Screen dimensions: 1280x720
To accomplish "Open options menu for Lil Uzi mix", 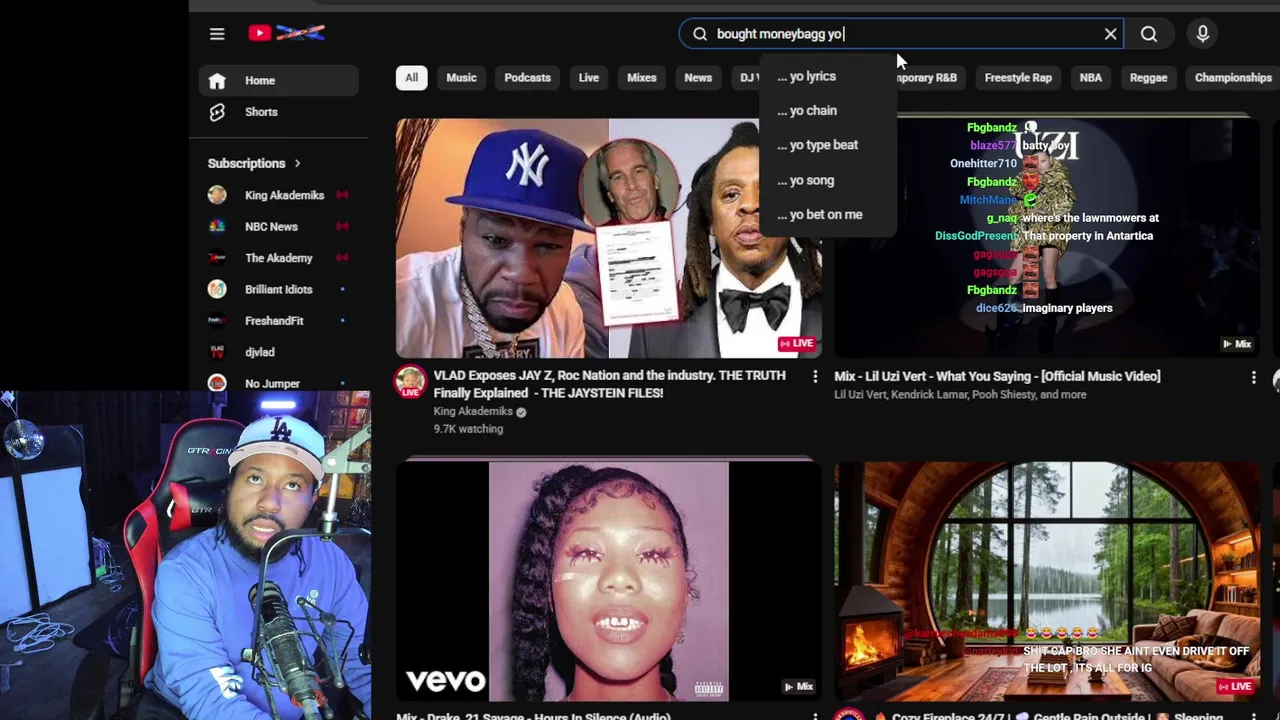I will click(x=1253, y=377).
